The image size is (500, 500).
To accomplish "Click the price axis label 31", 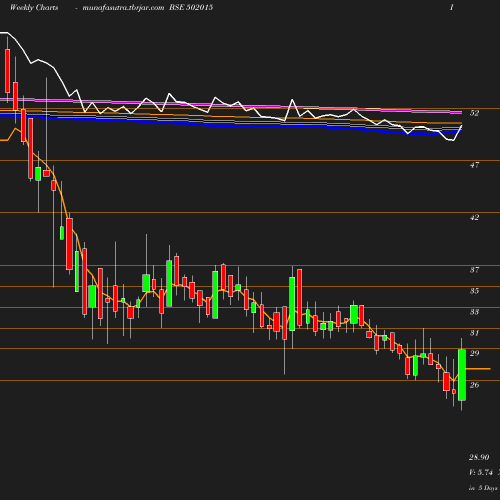I will pos(474,333).
